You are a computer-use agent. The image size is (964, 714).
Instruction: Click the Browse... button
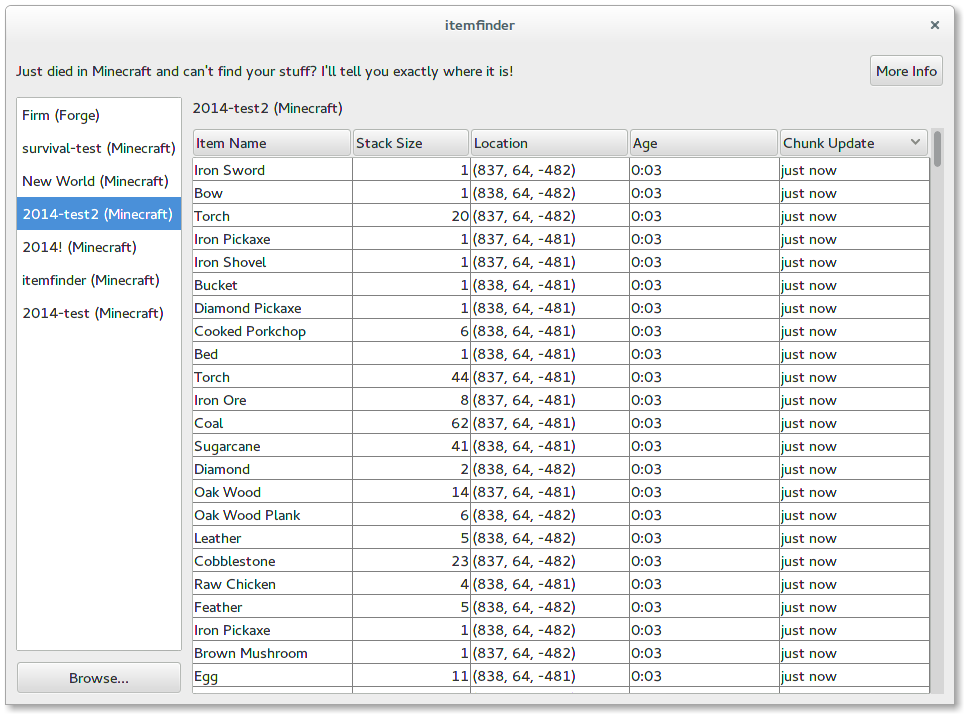pyautogui.click(x=98, y=678)
